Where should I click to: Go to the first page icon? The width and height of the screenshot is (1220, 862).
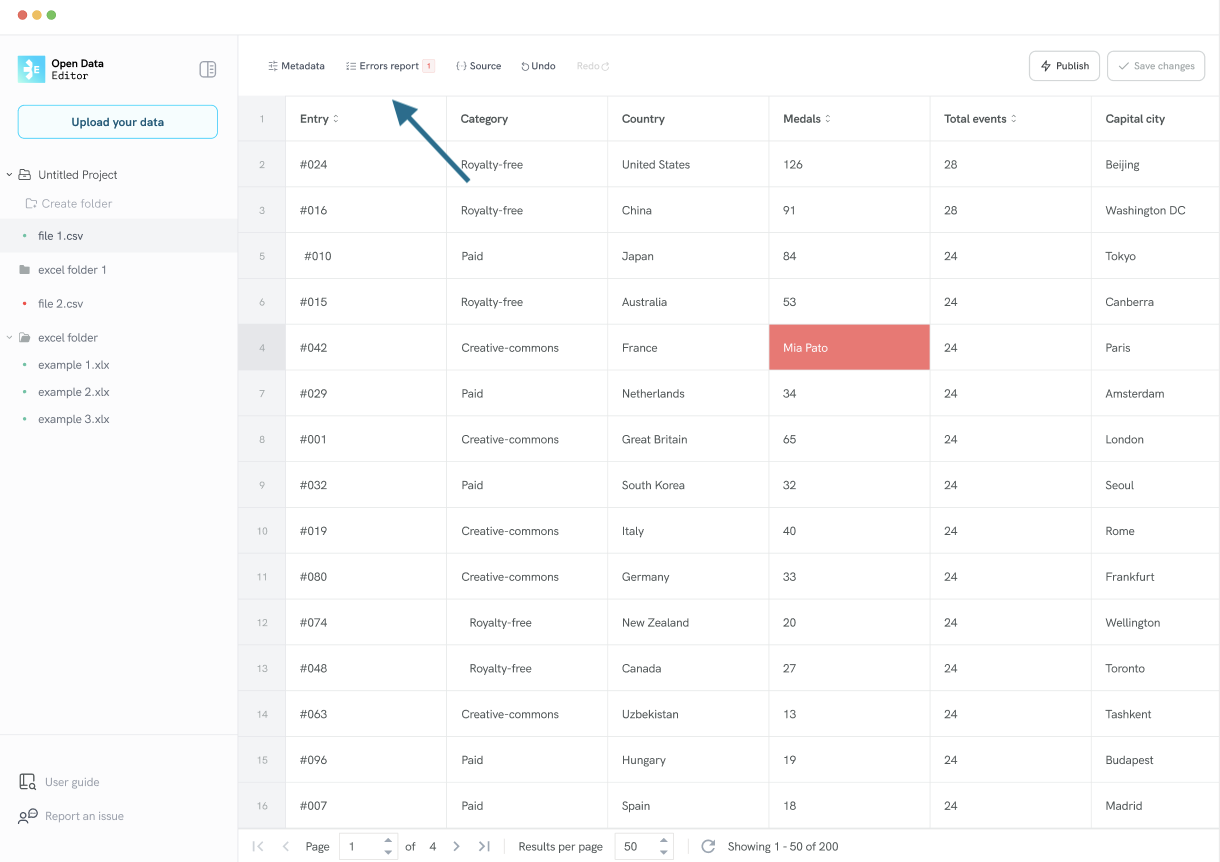258,846
